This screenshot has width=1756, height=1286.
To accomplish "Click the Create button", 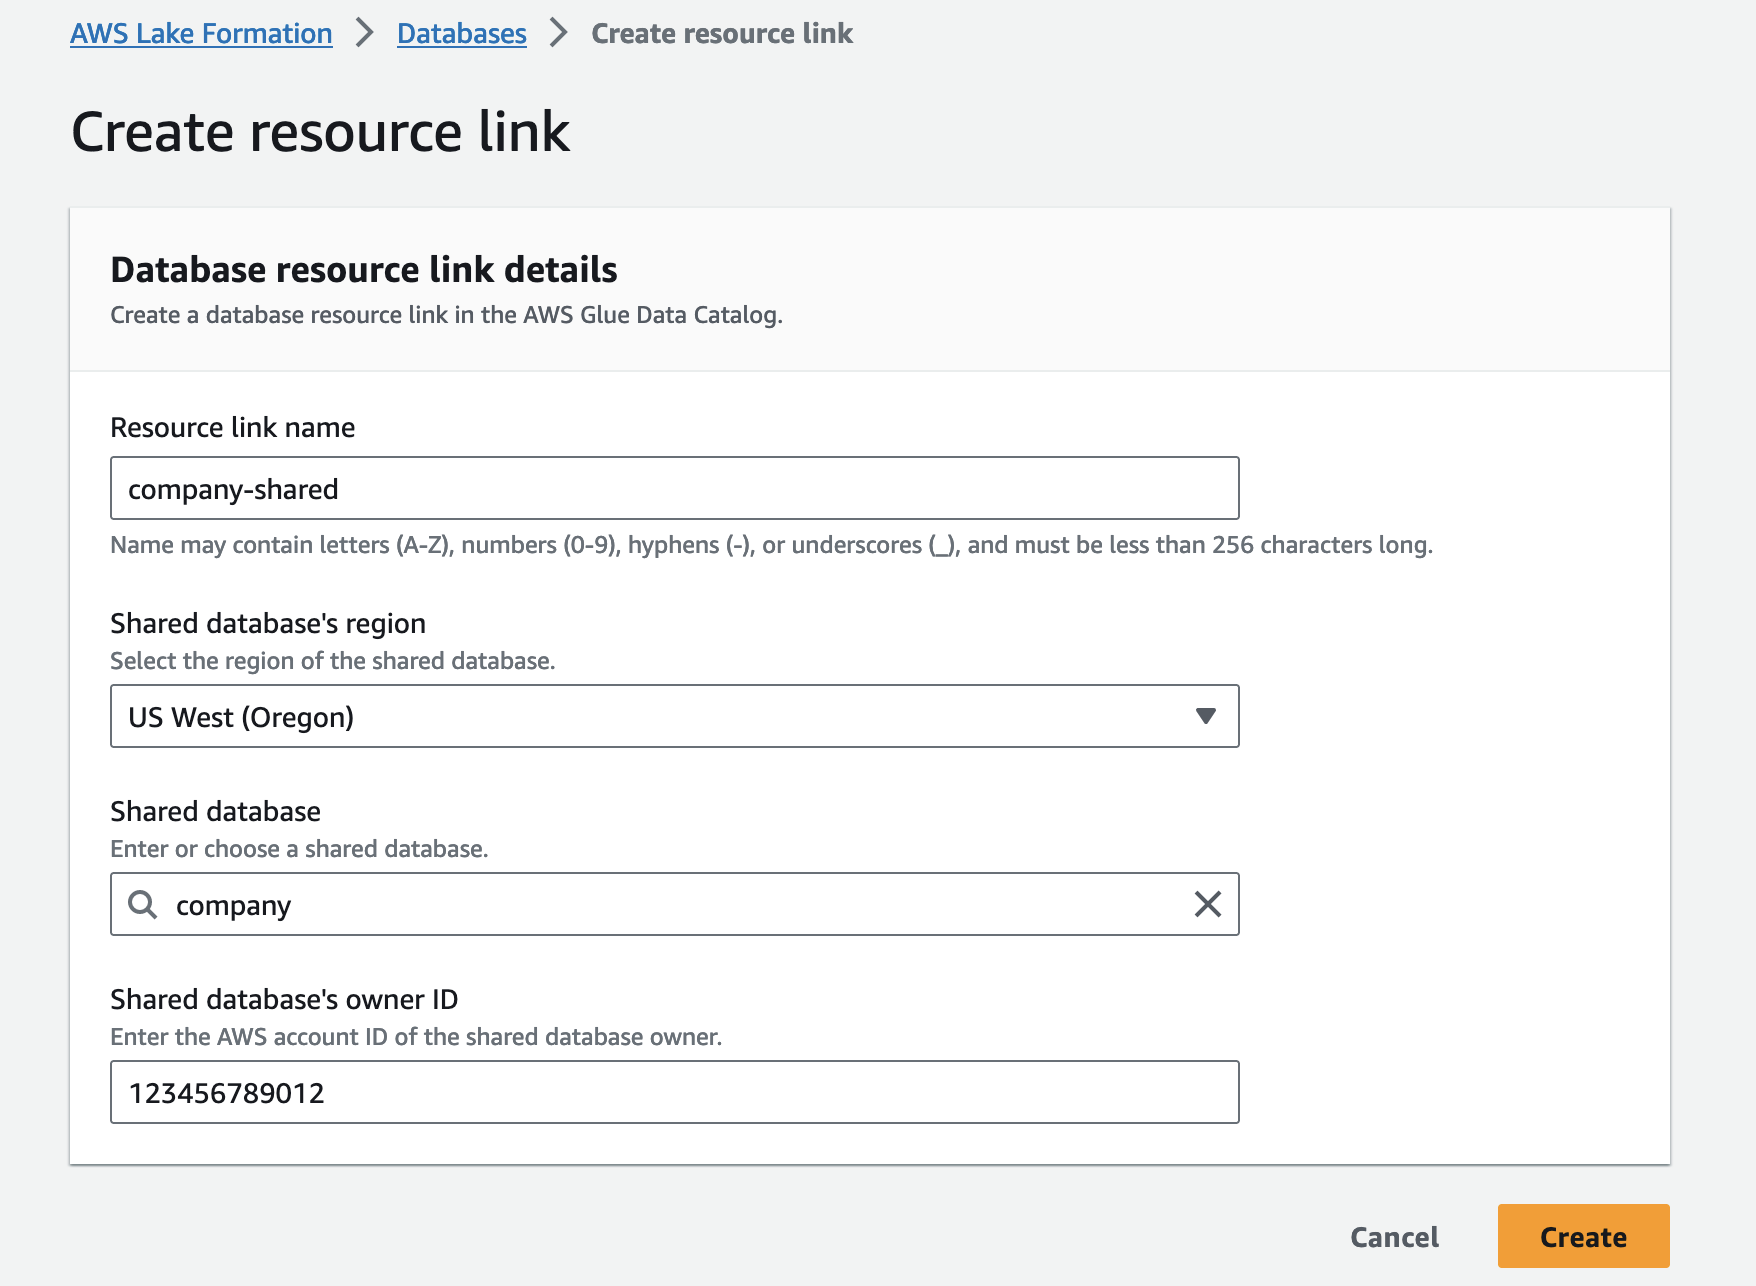I will (x=1583, y=1236).
